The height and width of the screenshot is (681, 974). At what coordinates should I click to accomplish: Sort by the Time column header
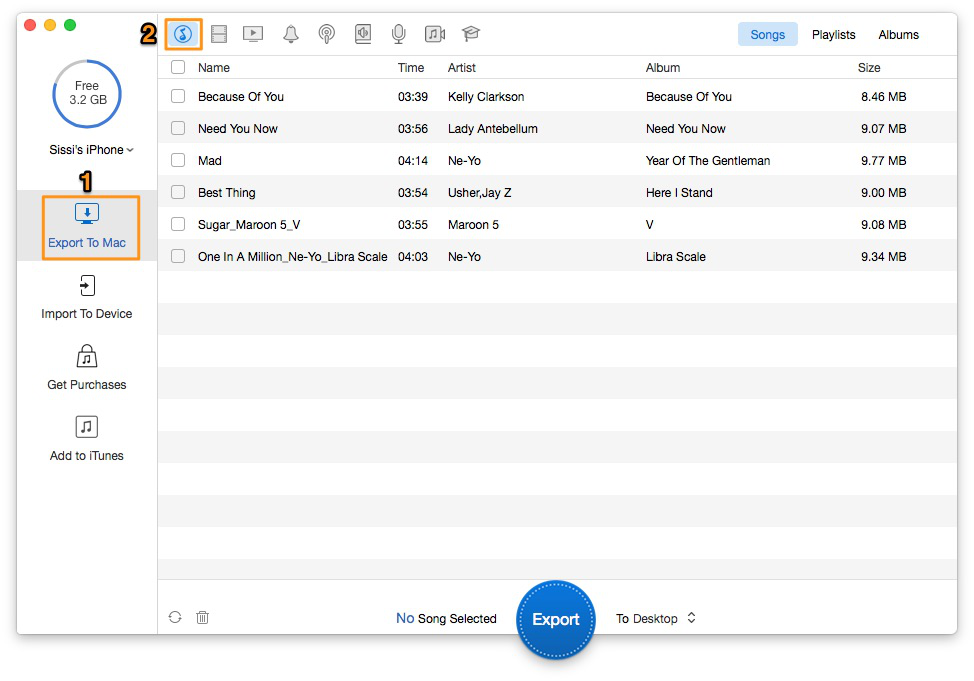tap(411, 68)
